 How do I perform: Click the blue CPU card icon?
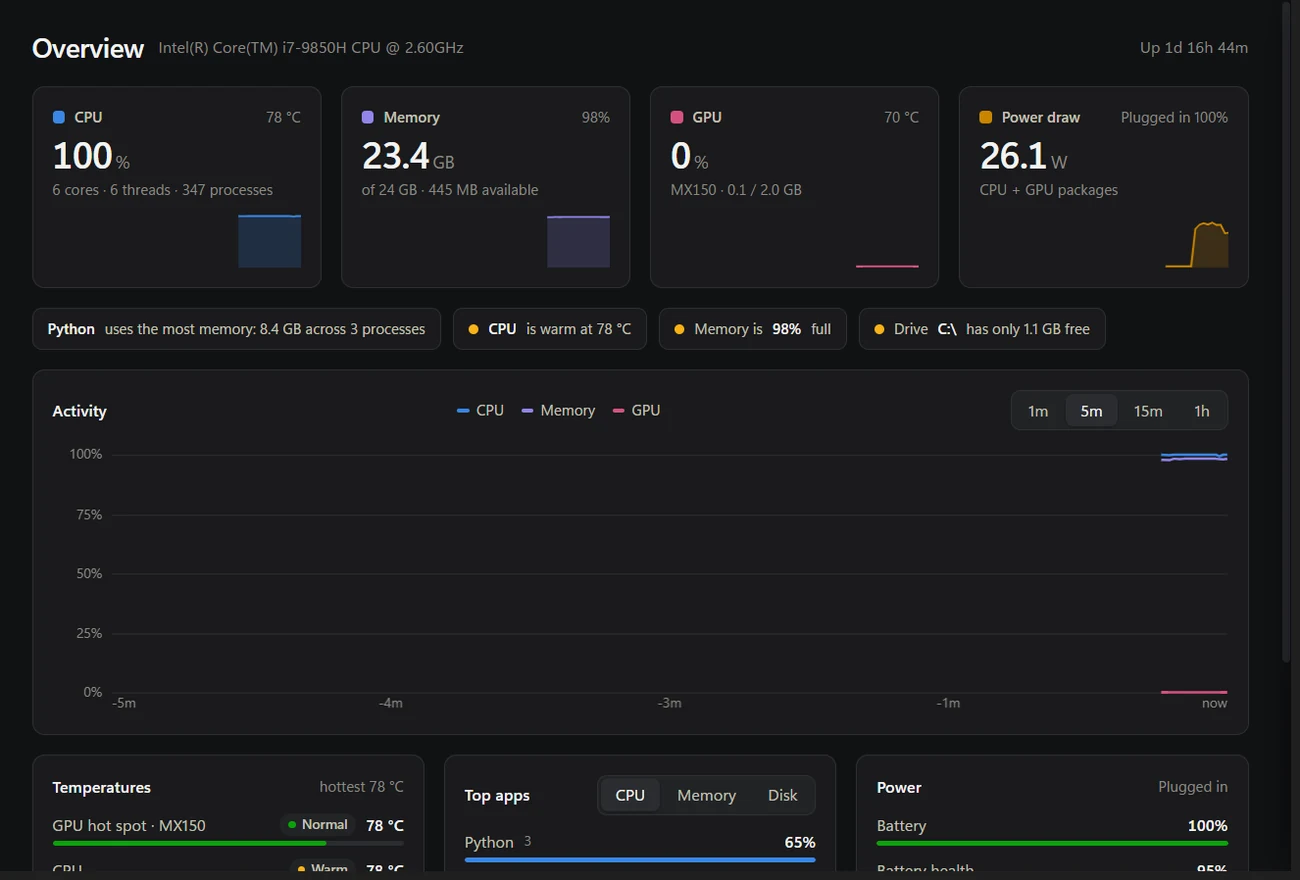59,117
